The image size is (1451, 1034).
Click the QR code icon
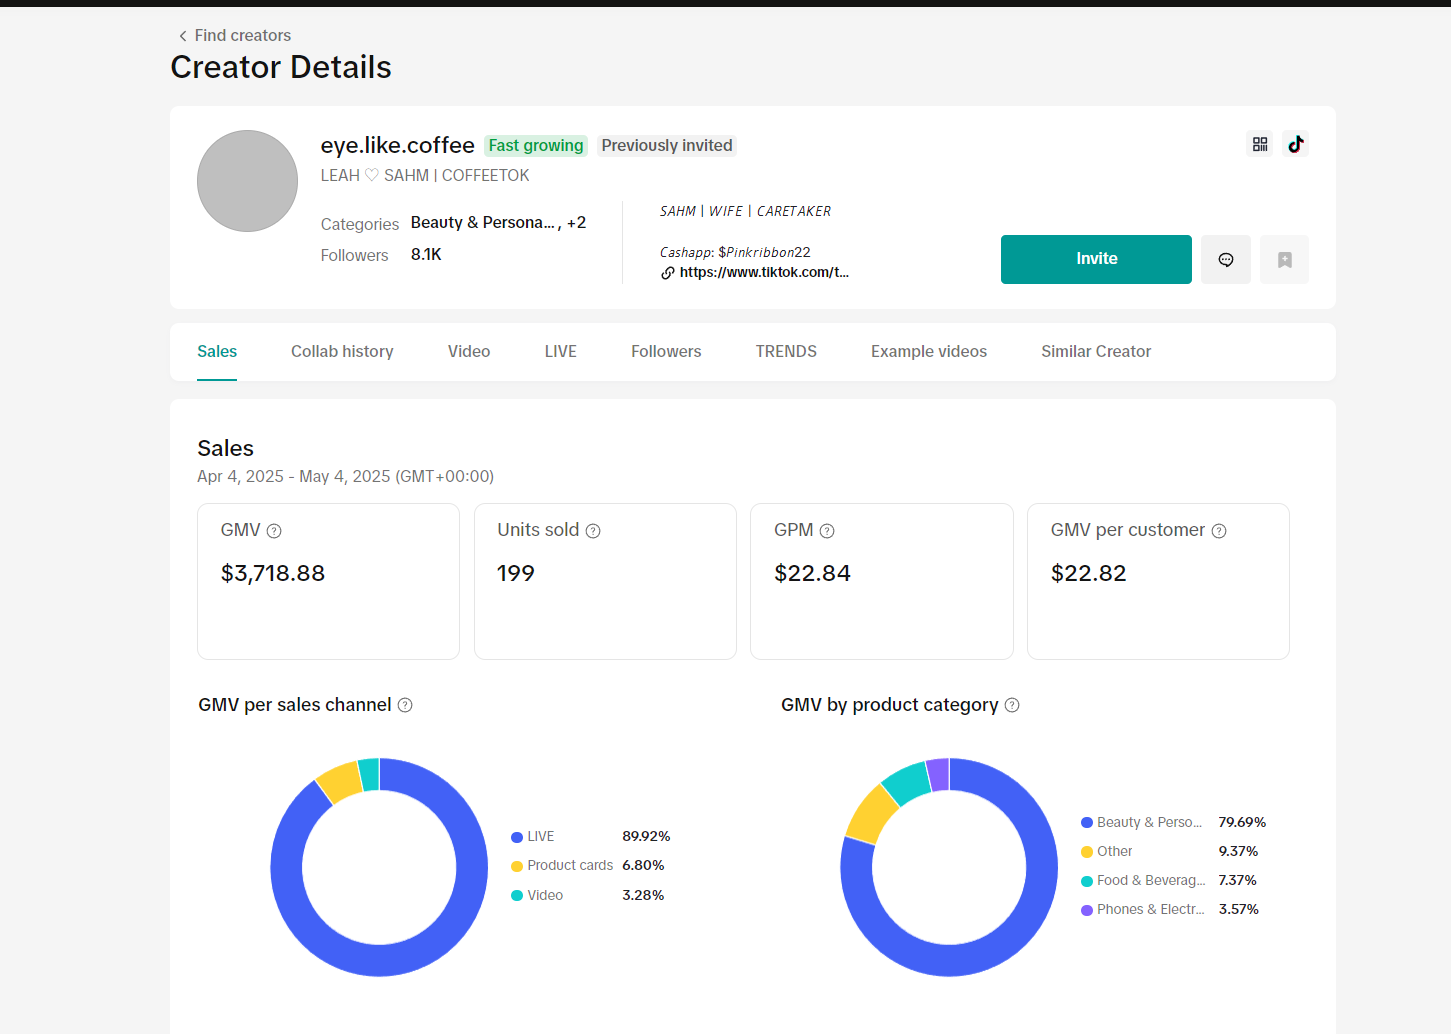point(1260,144)
